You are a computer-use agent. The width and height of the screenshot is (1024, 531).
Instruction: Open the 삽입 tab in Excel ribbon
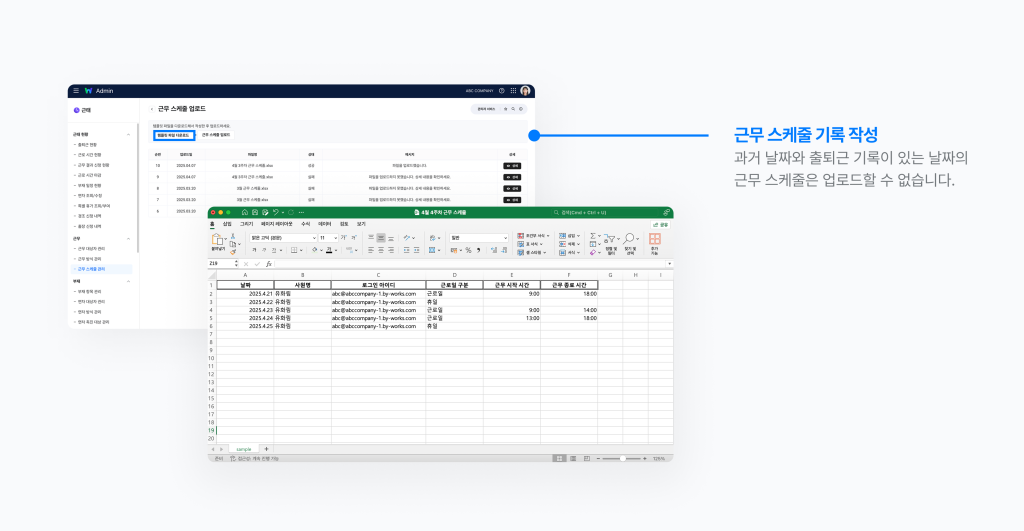[227, 224]
